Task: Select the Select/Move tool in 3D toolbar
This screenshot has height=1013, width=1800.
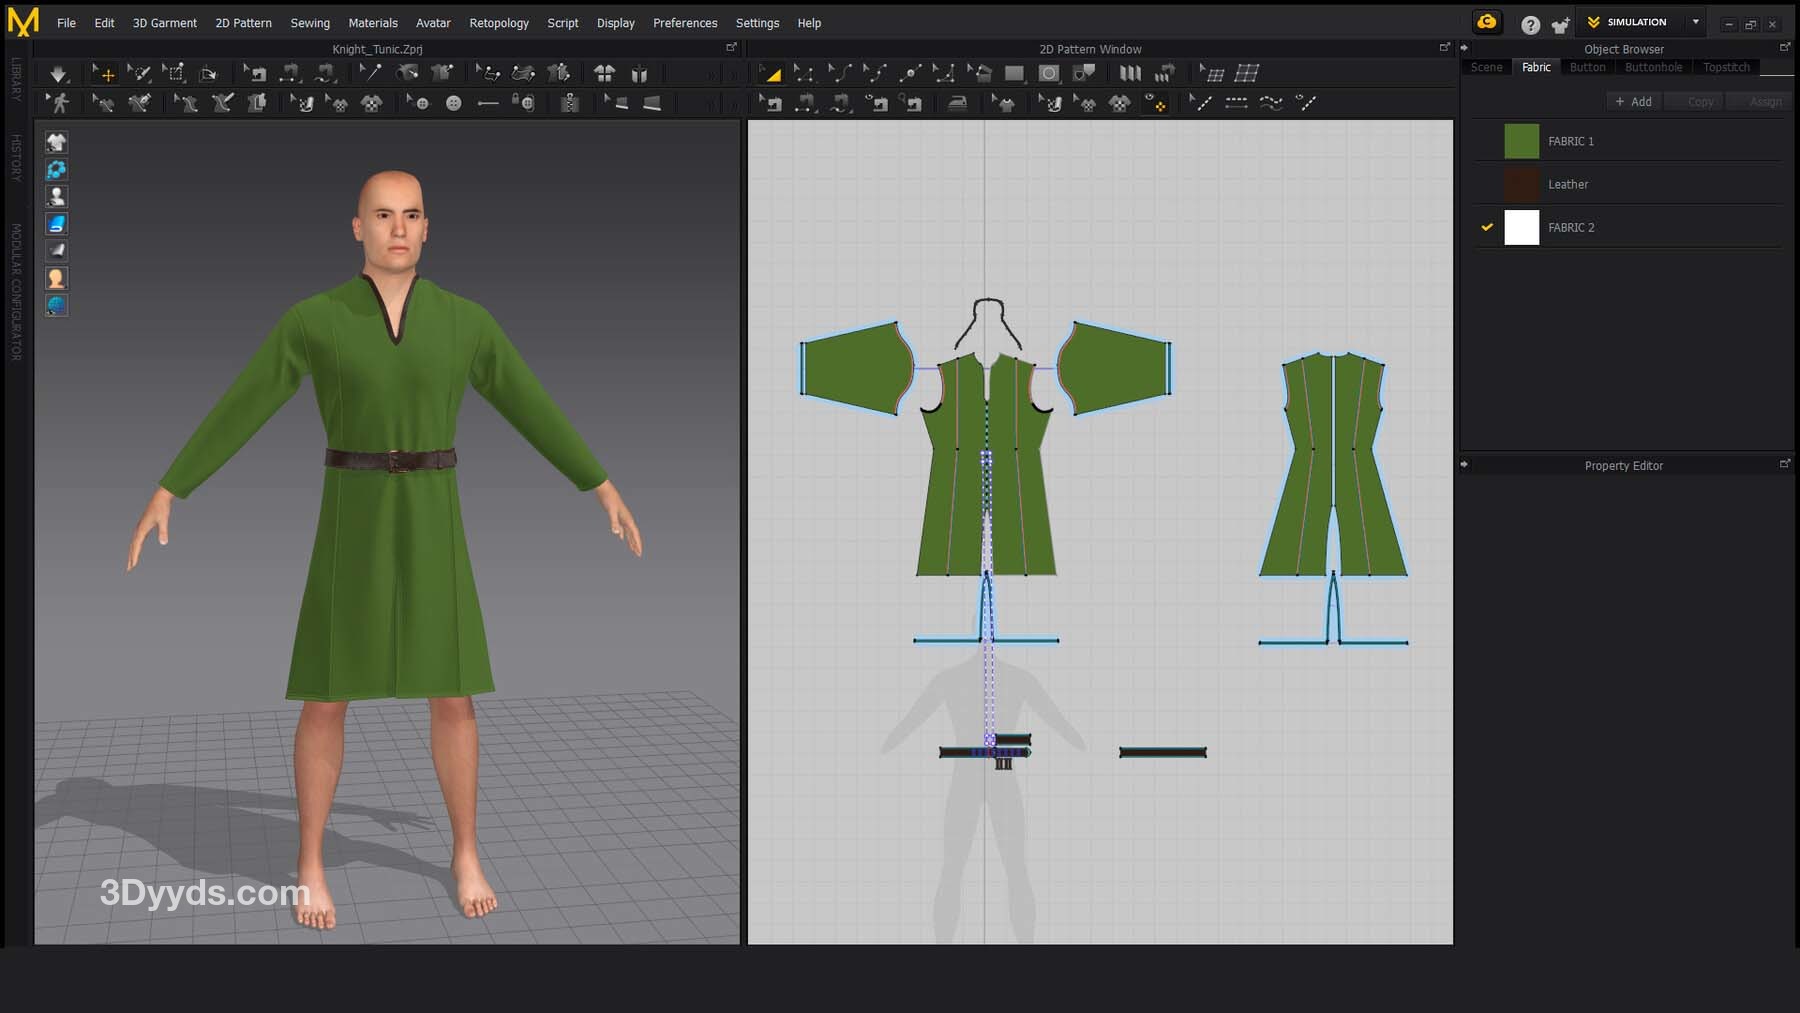Action: pos(103,73)
